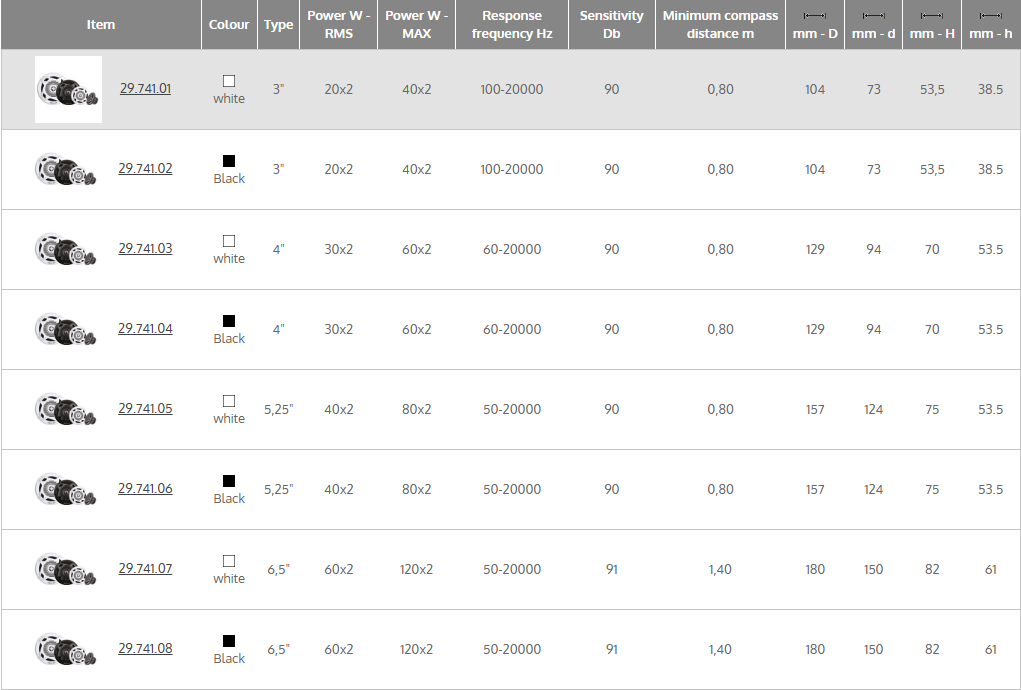Click black colour swatch for 29.741.02
1021x690 pixels.
(229, 161)
